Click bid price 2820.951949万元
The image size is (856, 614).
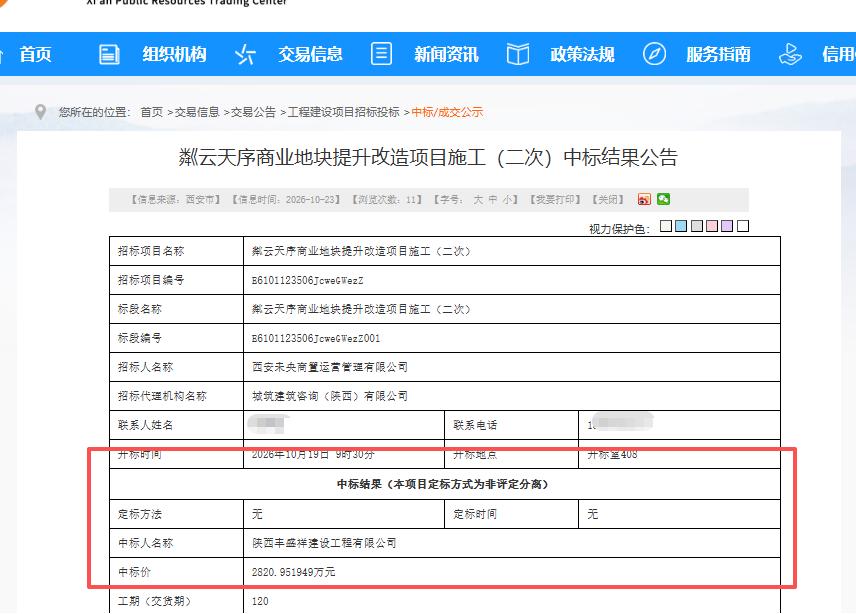[x=294, y=572]
